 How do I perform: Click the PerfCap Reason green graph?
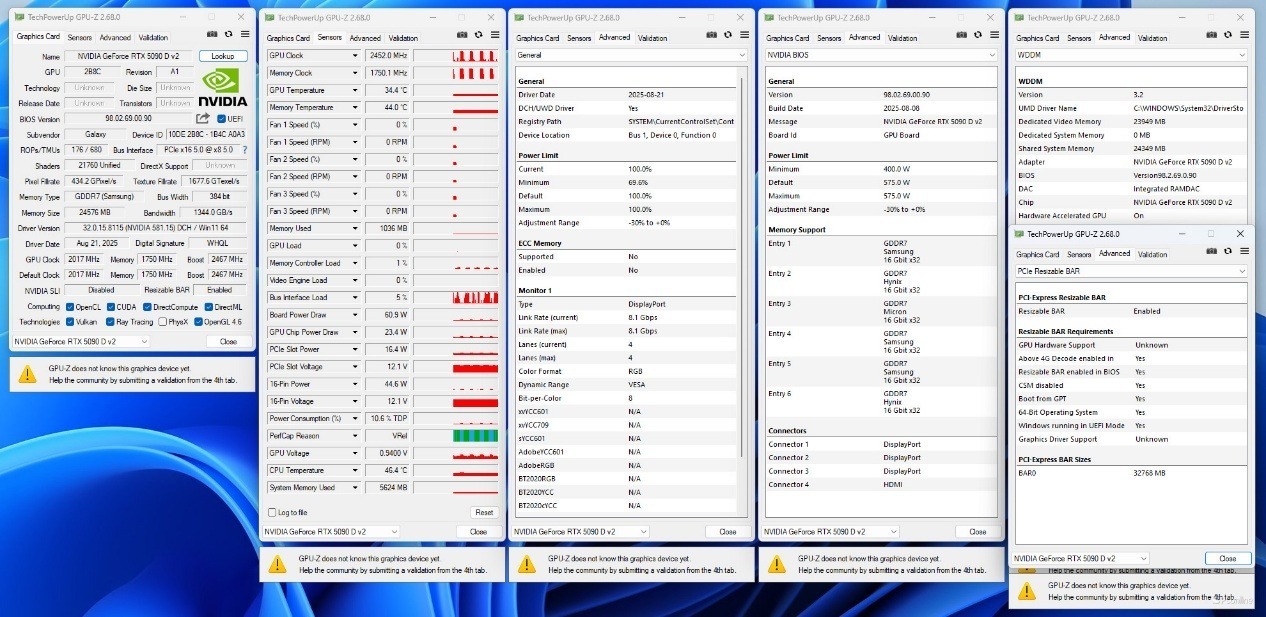point(475,436)
